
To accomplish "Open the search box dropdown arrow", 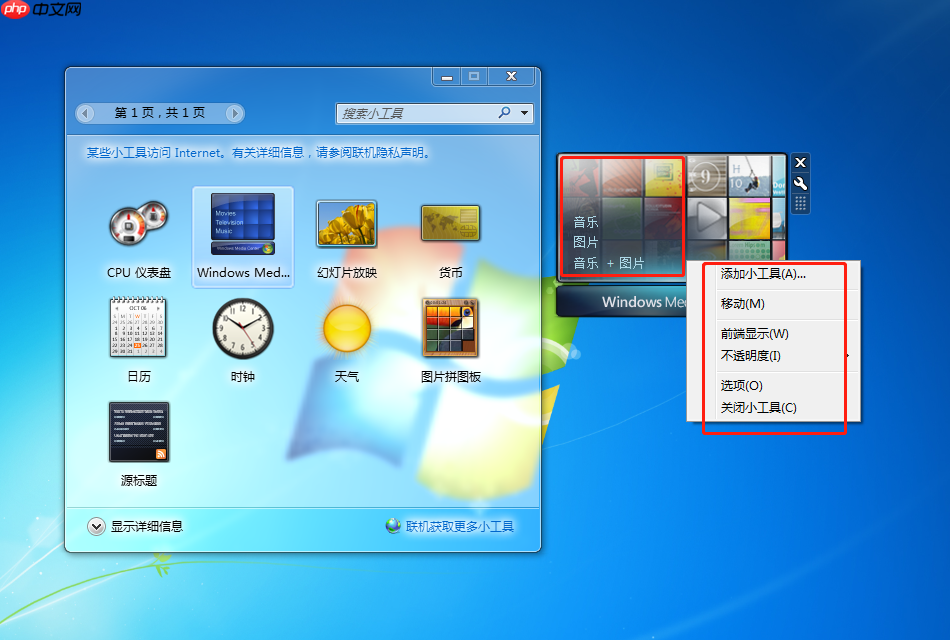I will click(524, 113).
